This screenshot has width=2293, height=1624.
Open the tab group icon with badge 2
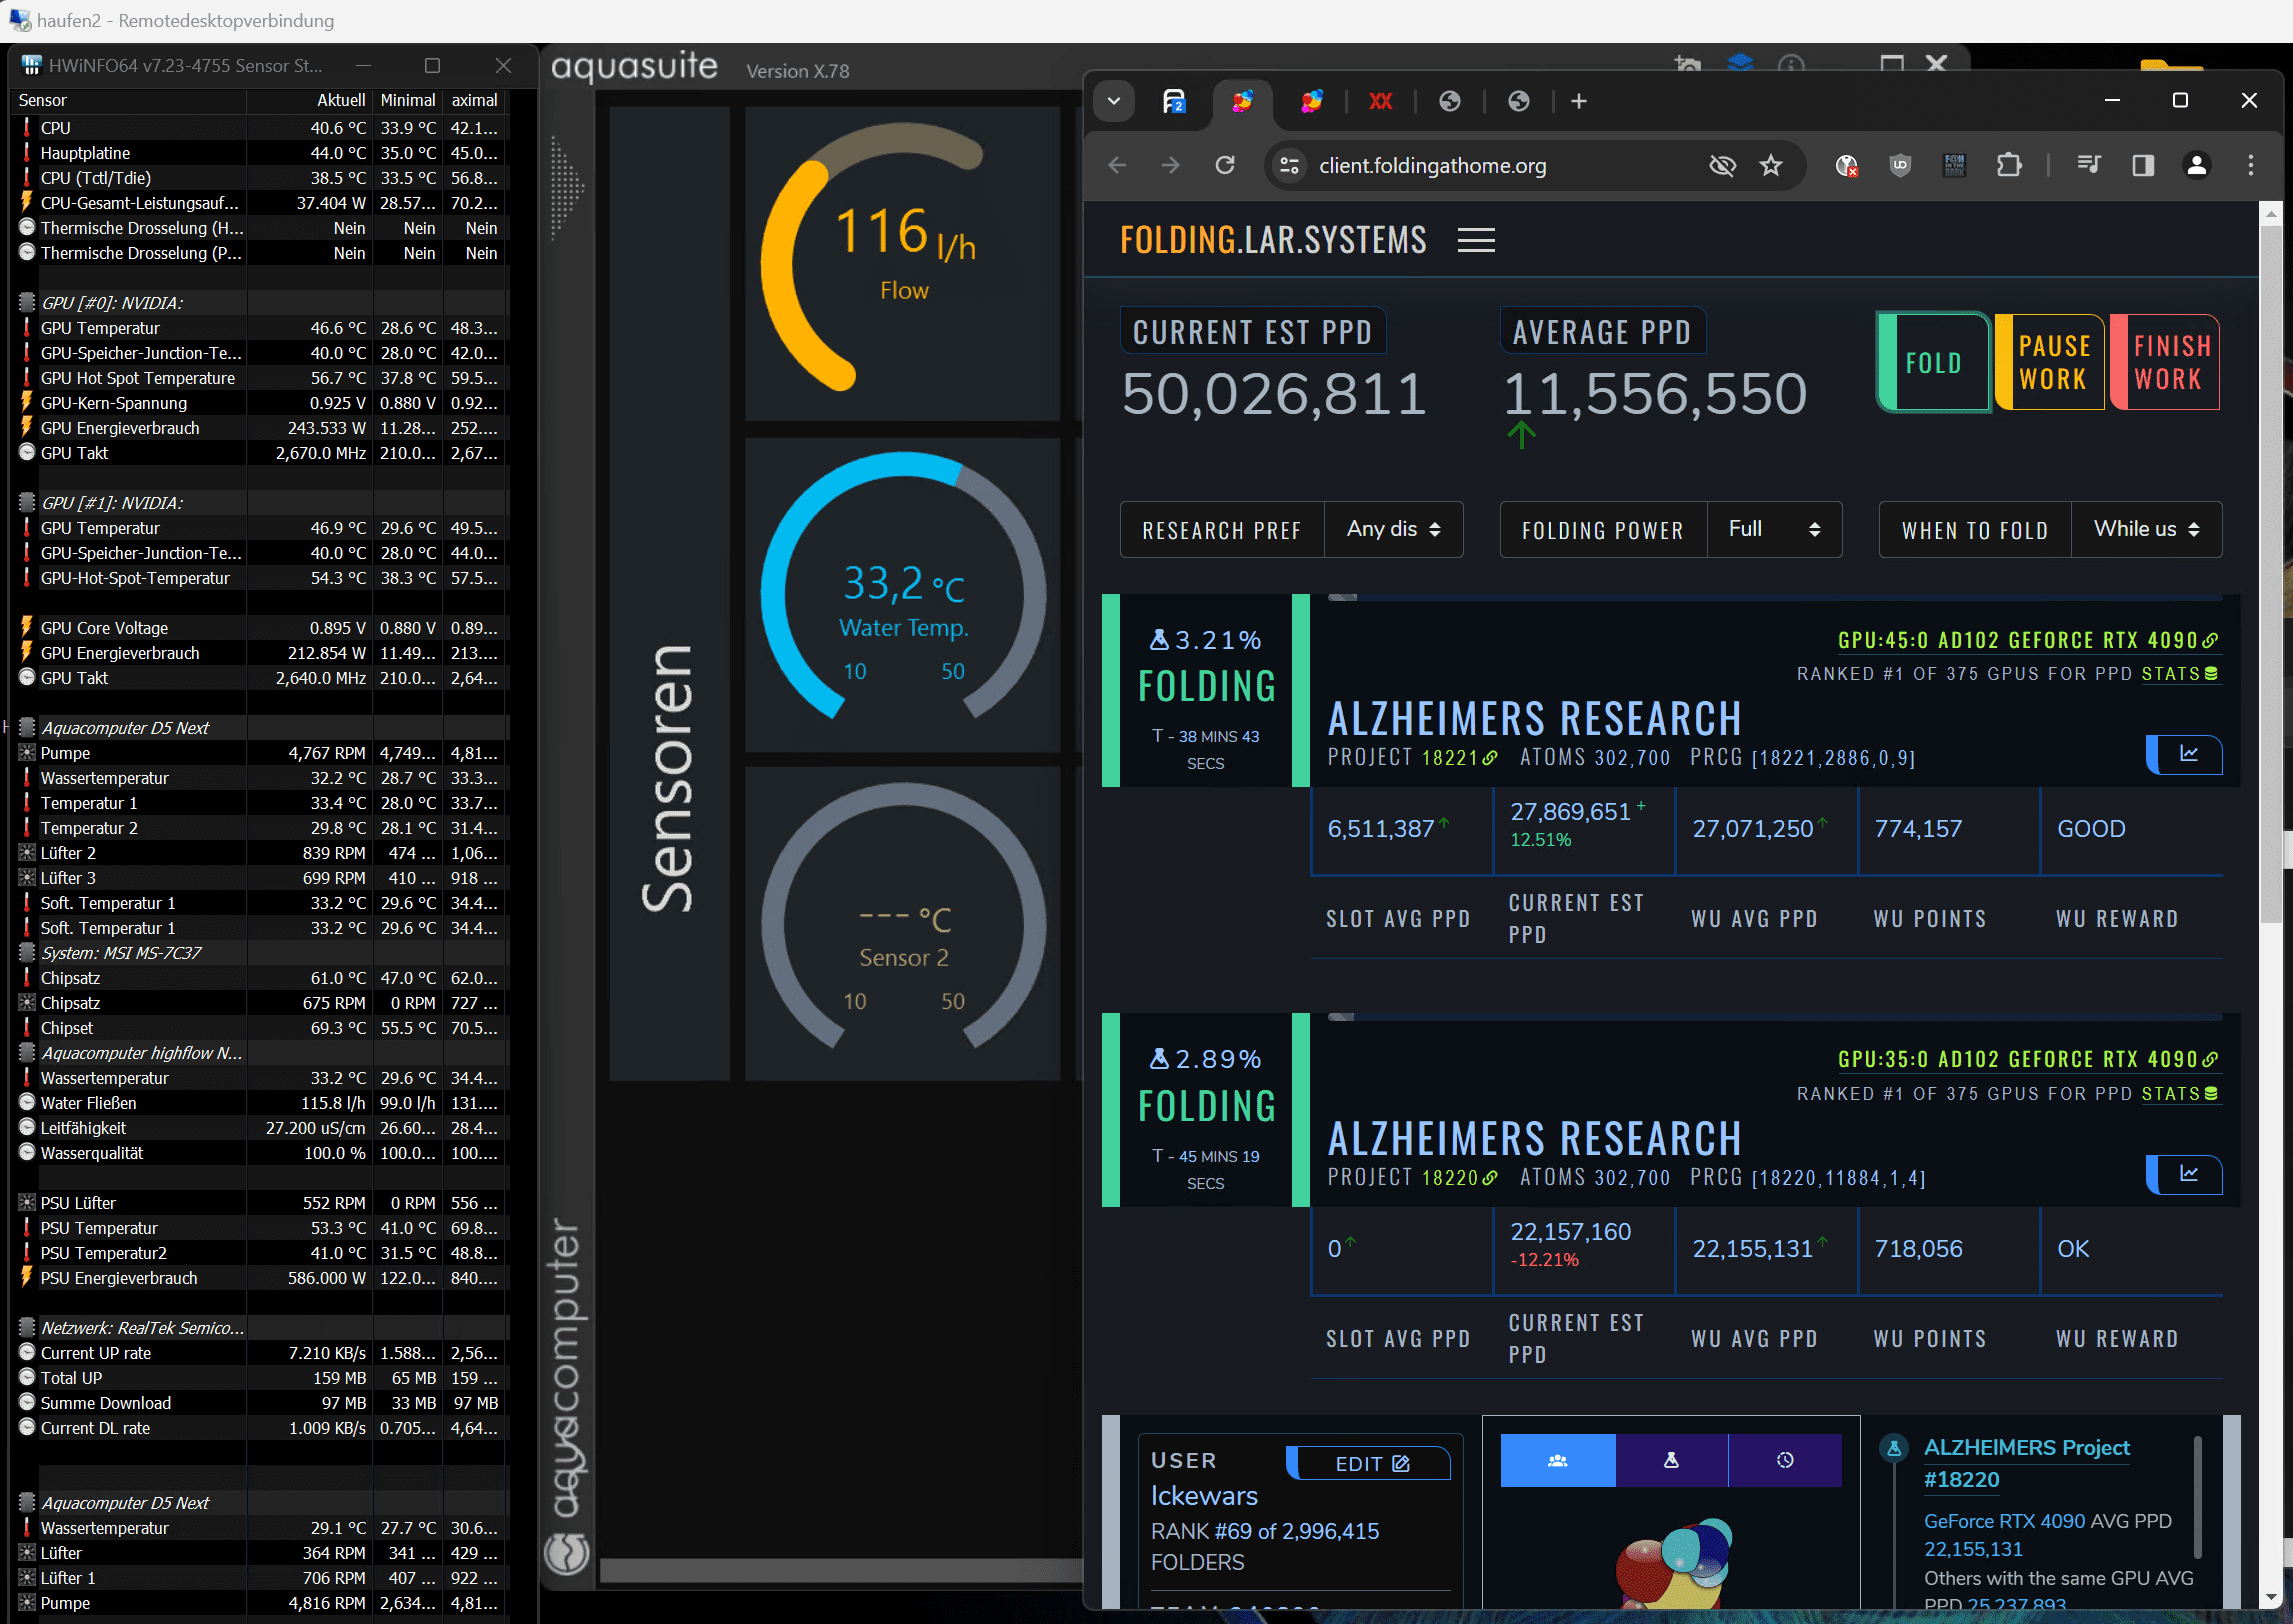tap(1174, 101)
